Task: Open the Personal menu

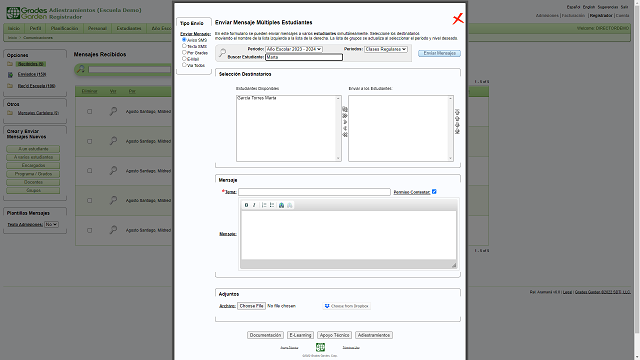Action: coord(97,28)
